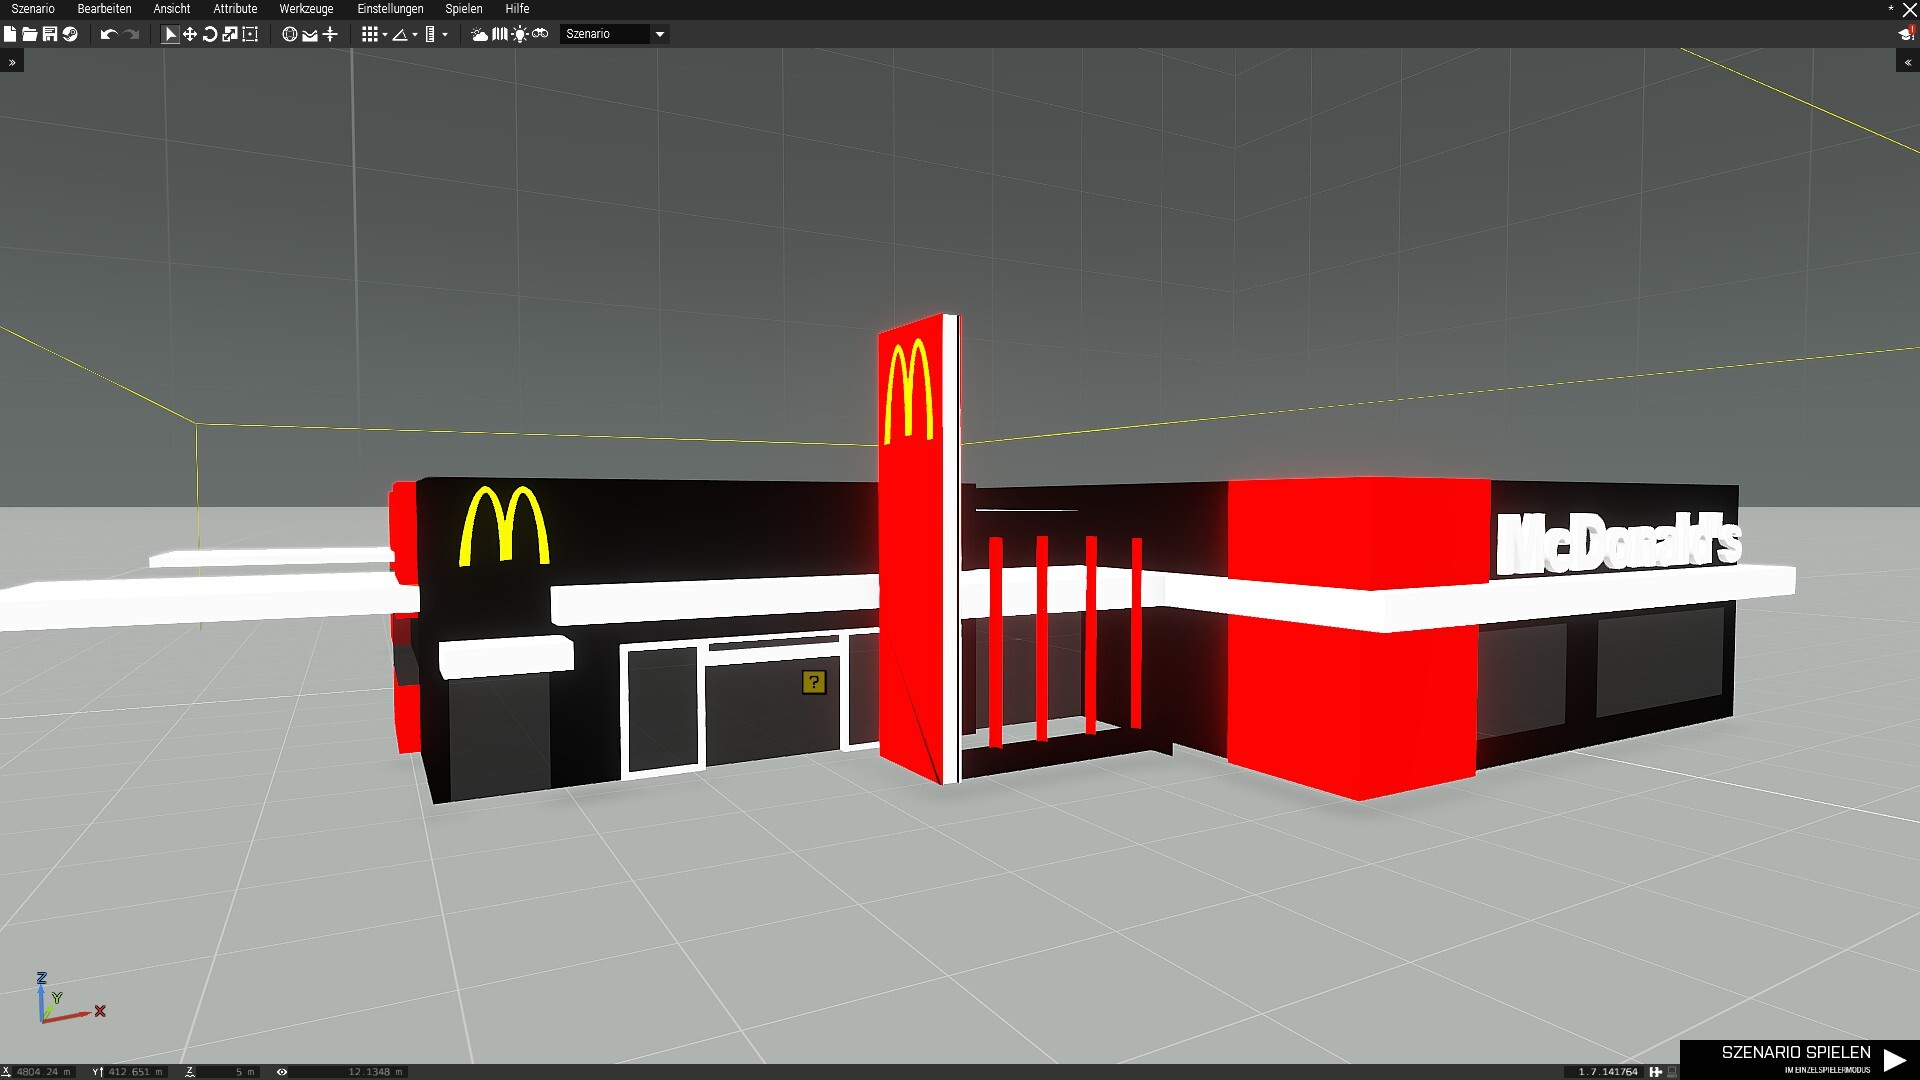Open the Szenario workspace combo box

pos(614,34)
